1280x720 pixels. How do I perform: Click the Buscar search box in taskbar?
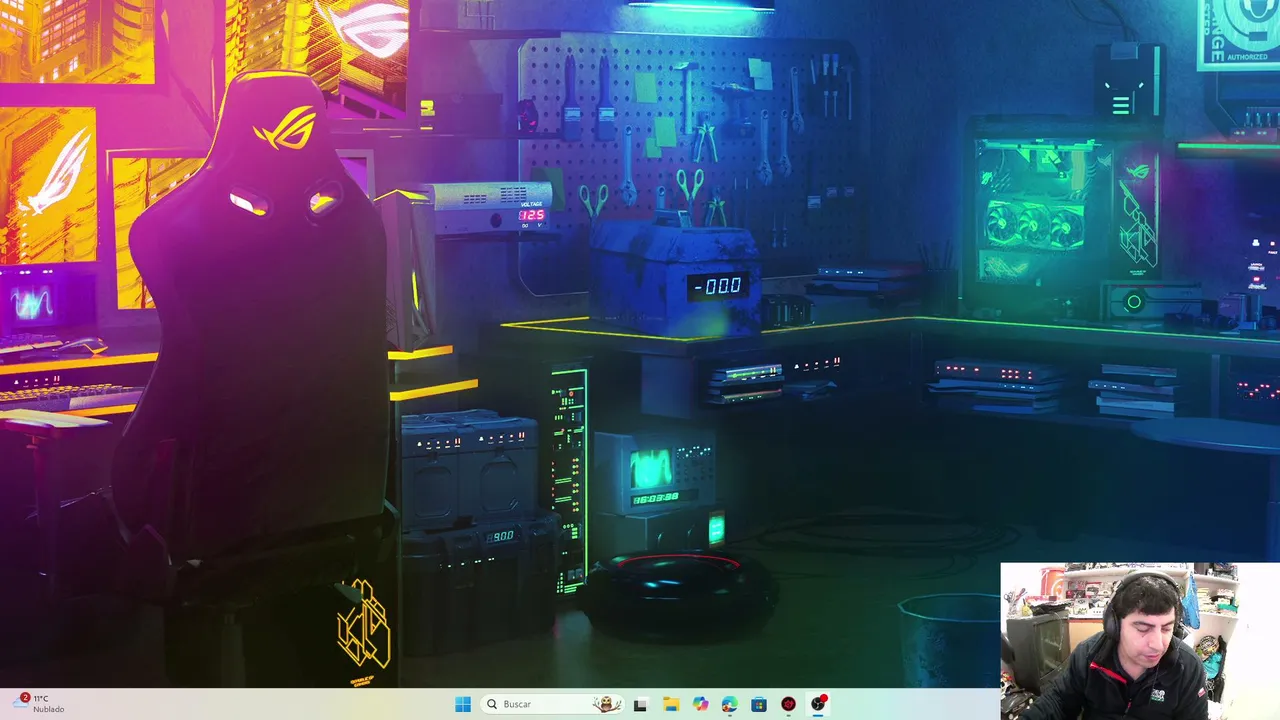pyautogui.click(x=551, y=704)
